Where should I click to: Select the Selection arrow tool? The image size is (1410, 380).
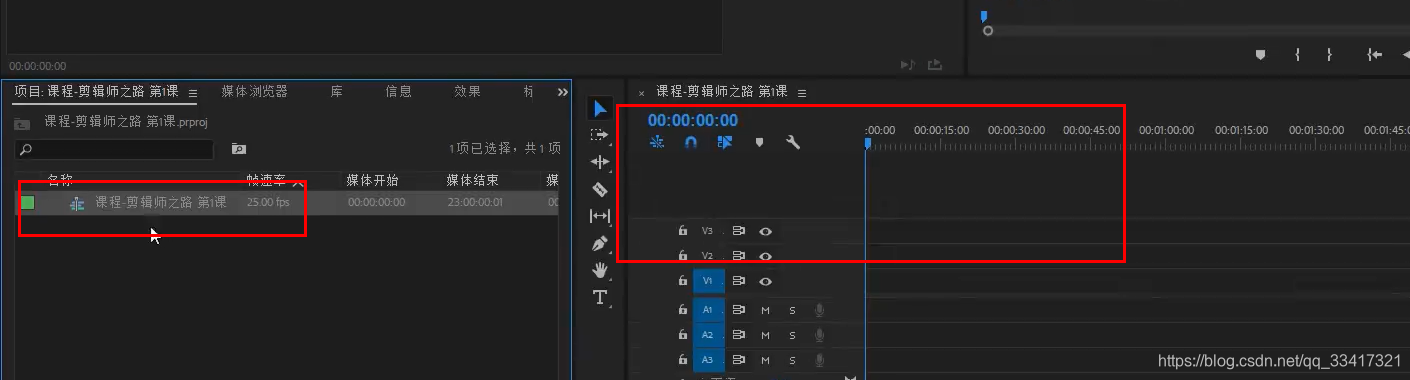pos(599,108)
